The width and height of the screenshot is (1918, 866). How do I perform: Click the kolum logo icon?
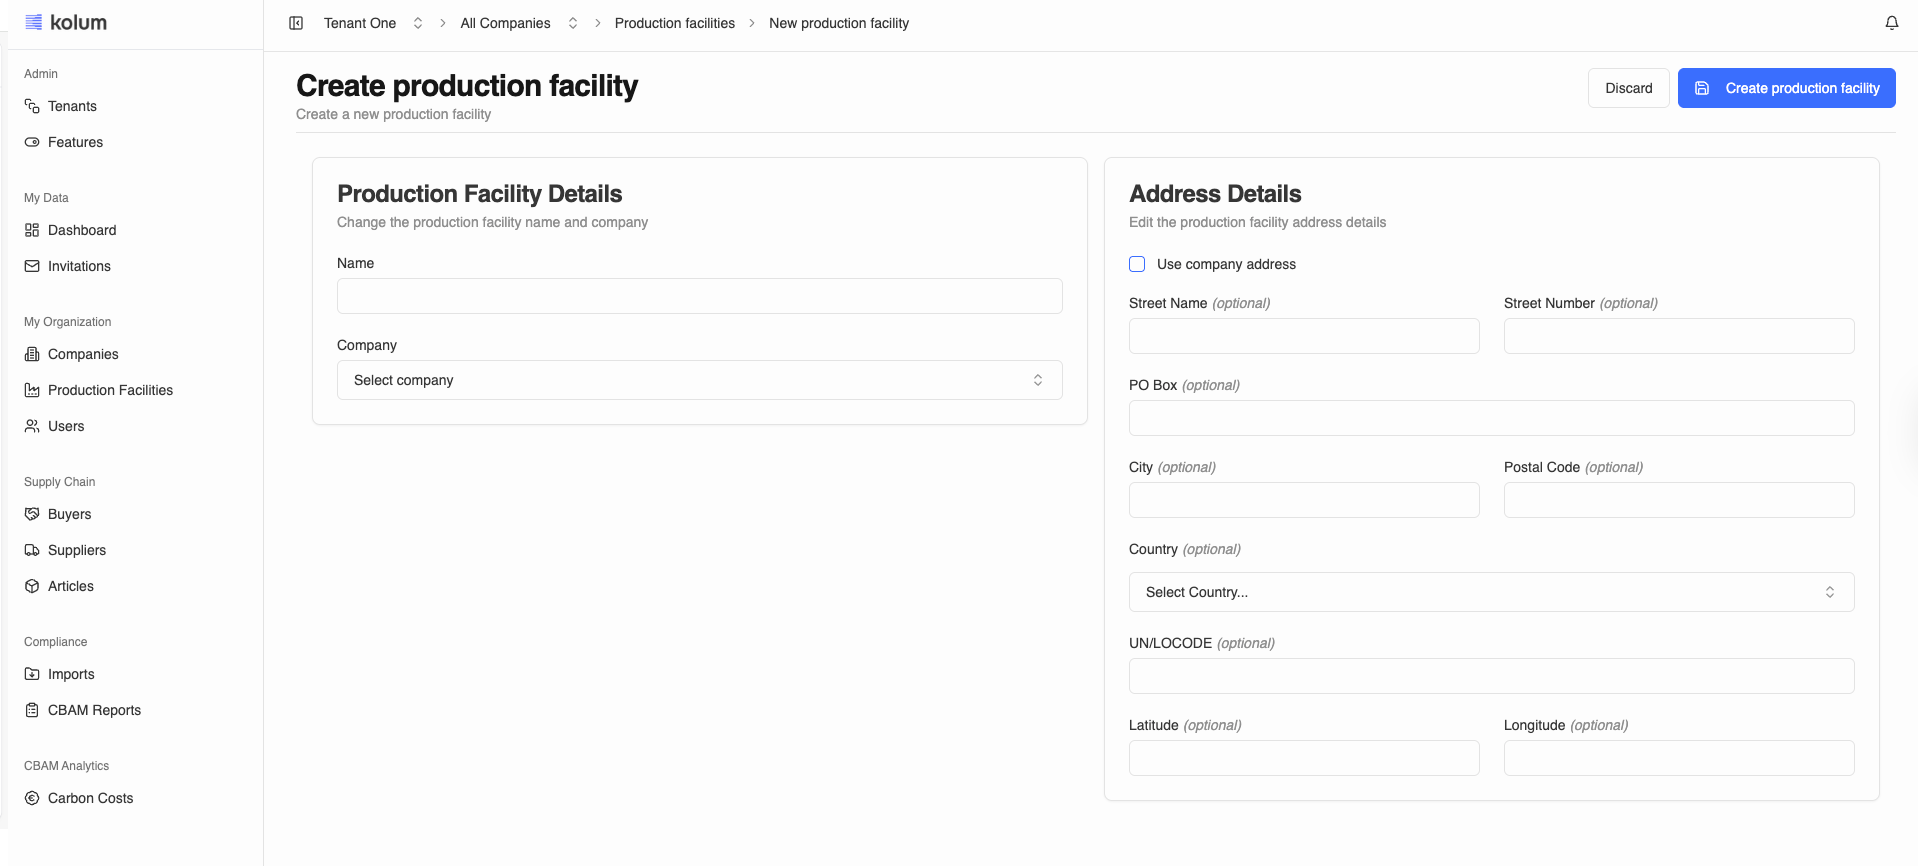tap(34, 22)
